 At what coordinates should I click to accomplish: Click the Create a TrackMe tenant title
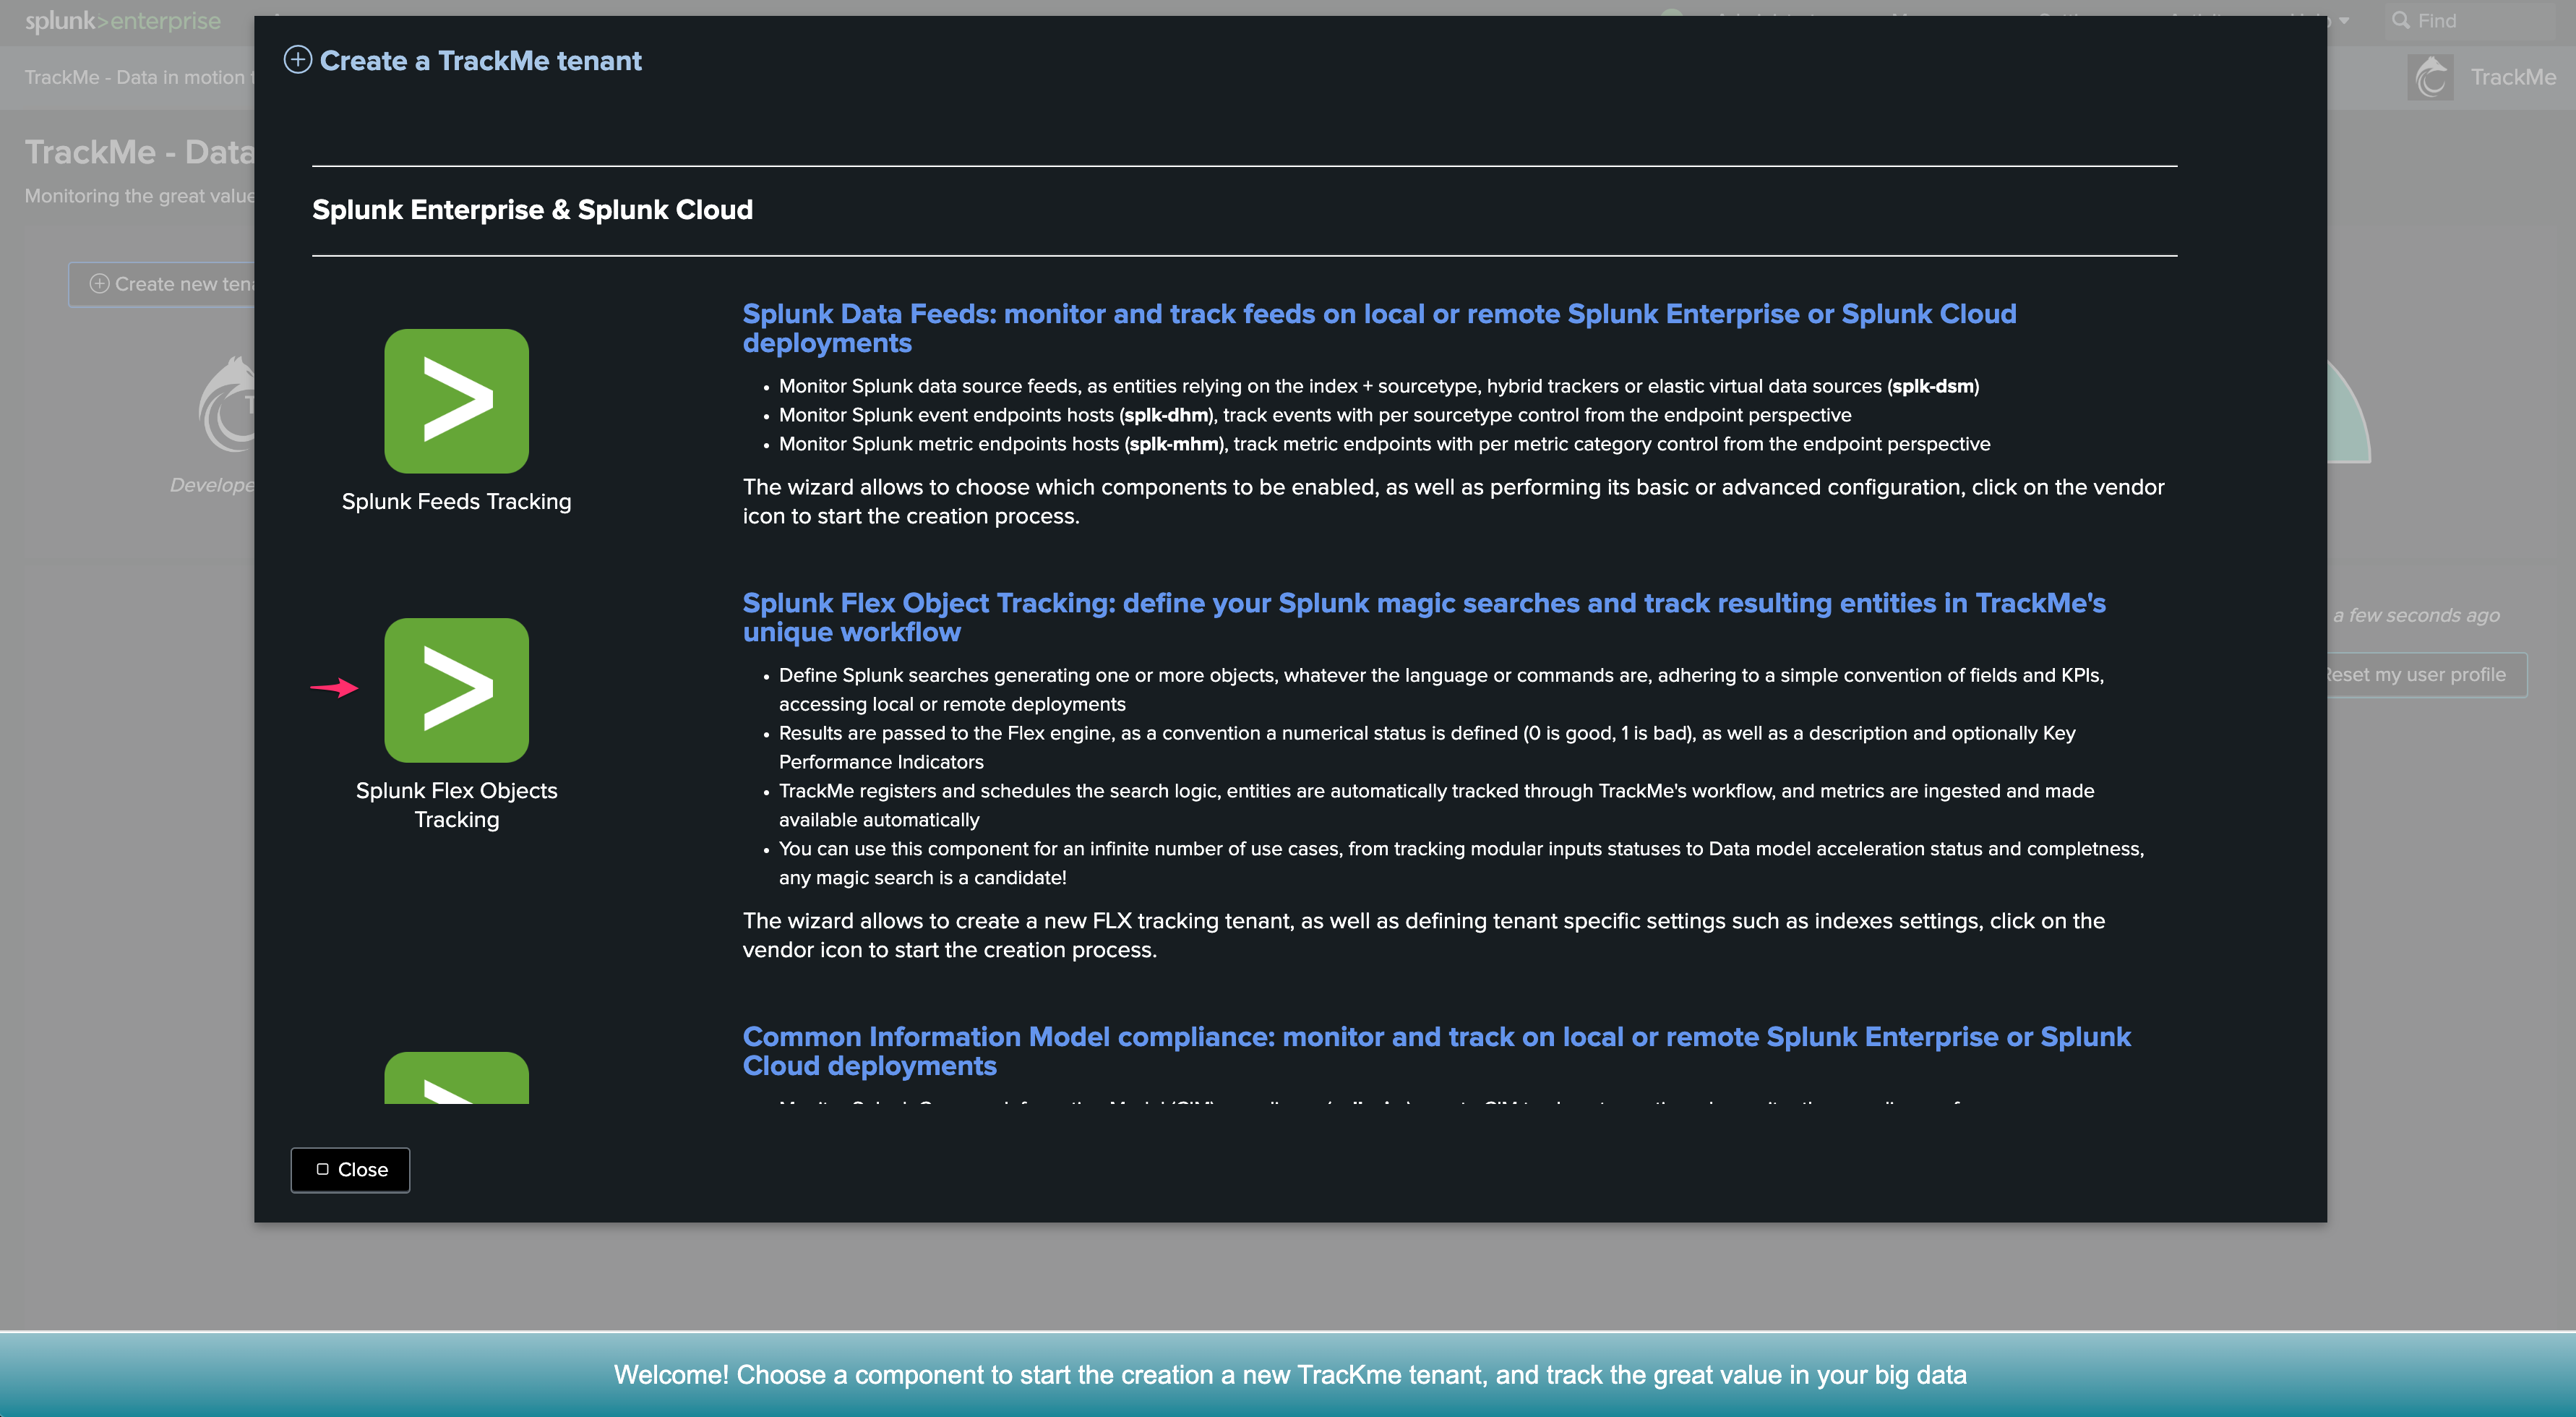[480, 61]
